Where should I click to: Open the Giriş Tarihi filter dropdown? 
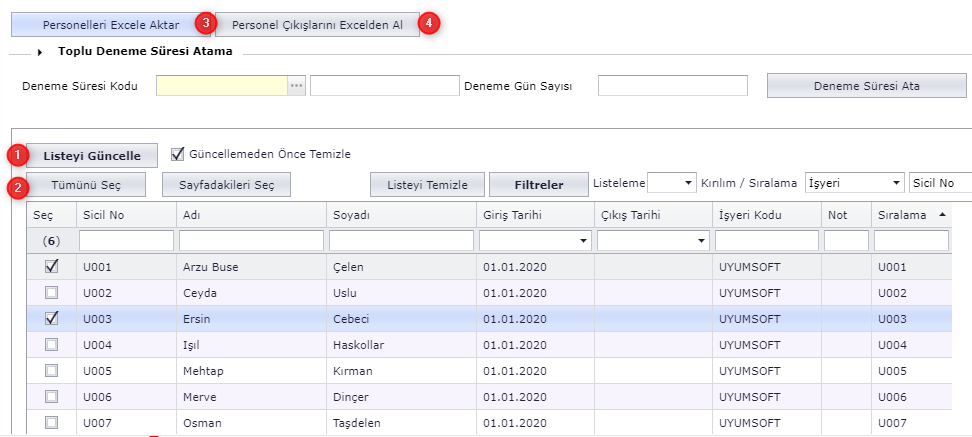coord(583,241)
